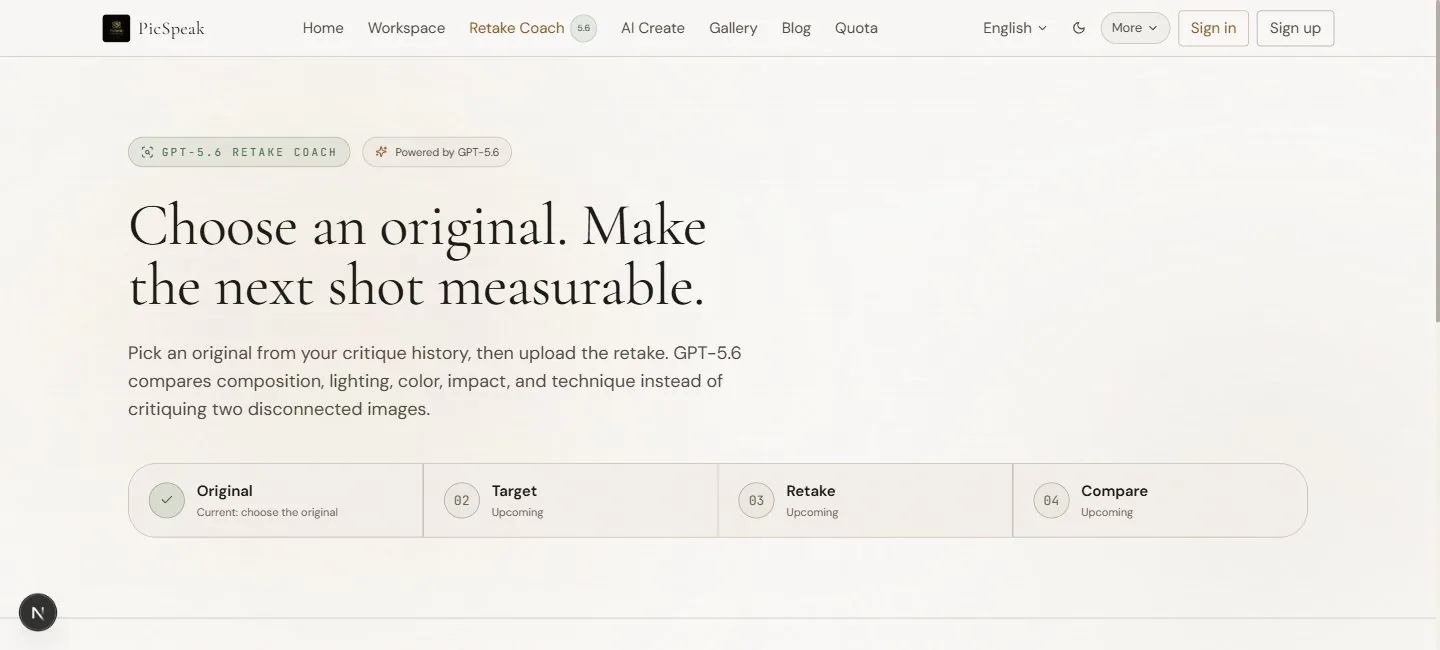Select the Original step
This screenshot has width=1440, height=650.
(276, 500)
